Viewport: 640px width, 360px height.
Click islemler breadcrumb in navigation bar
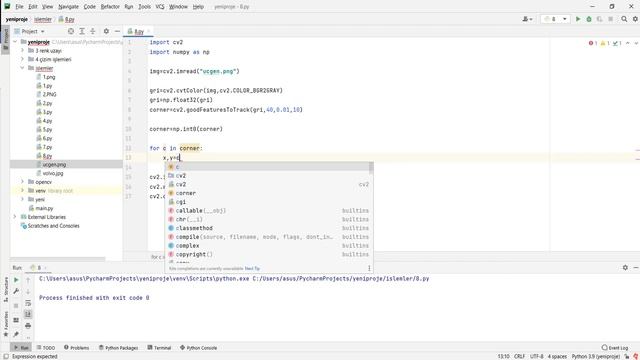click(x=43, y=19)
